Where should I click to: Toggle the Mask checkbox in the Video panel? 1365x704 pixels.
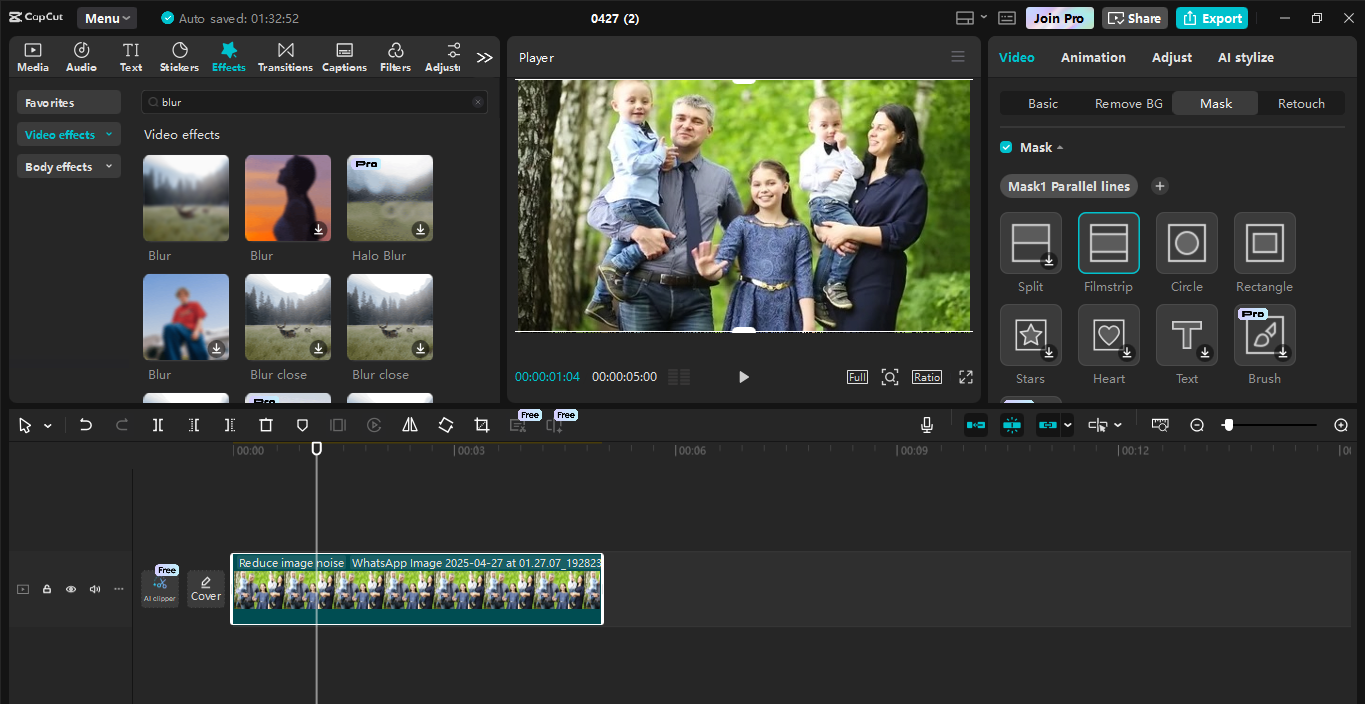1006,146
